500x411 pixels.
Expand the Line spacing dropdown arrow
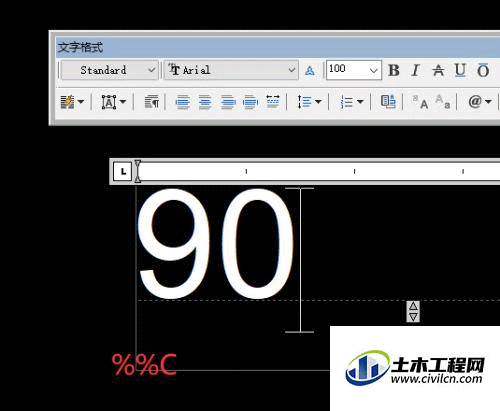[x=318, y=101]
